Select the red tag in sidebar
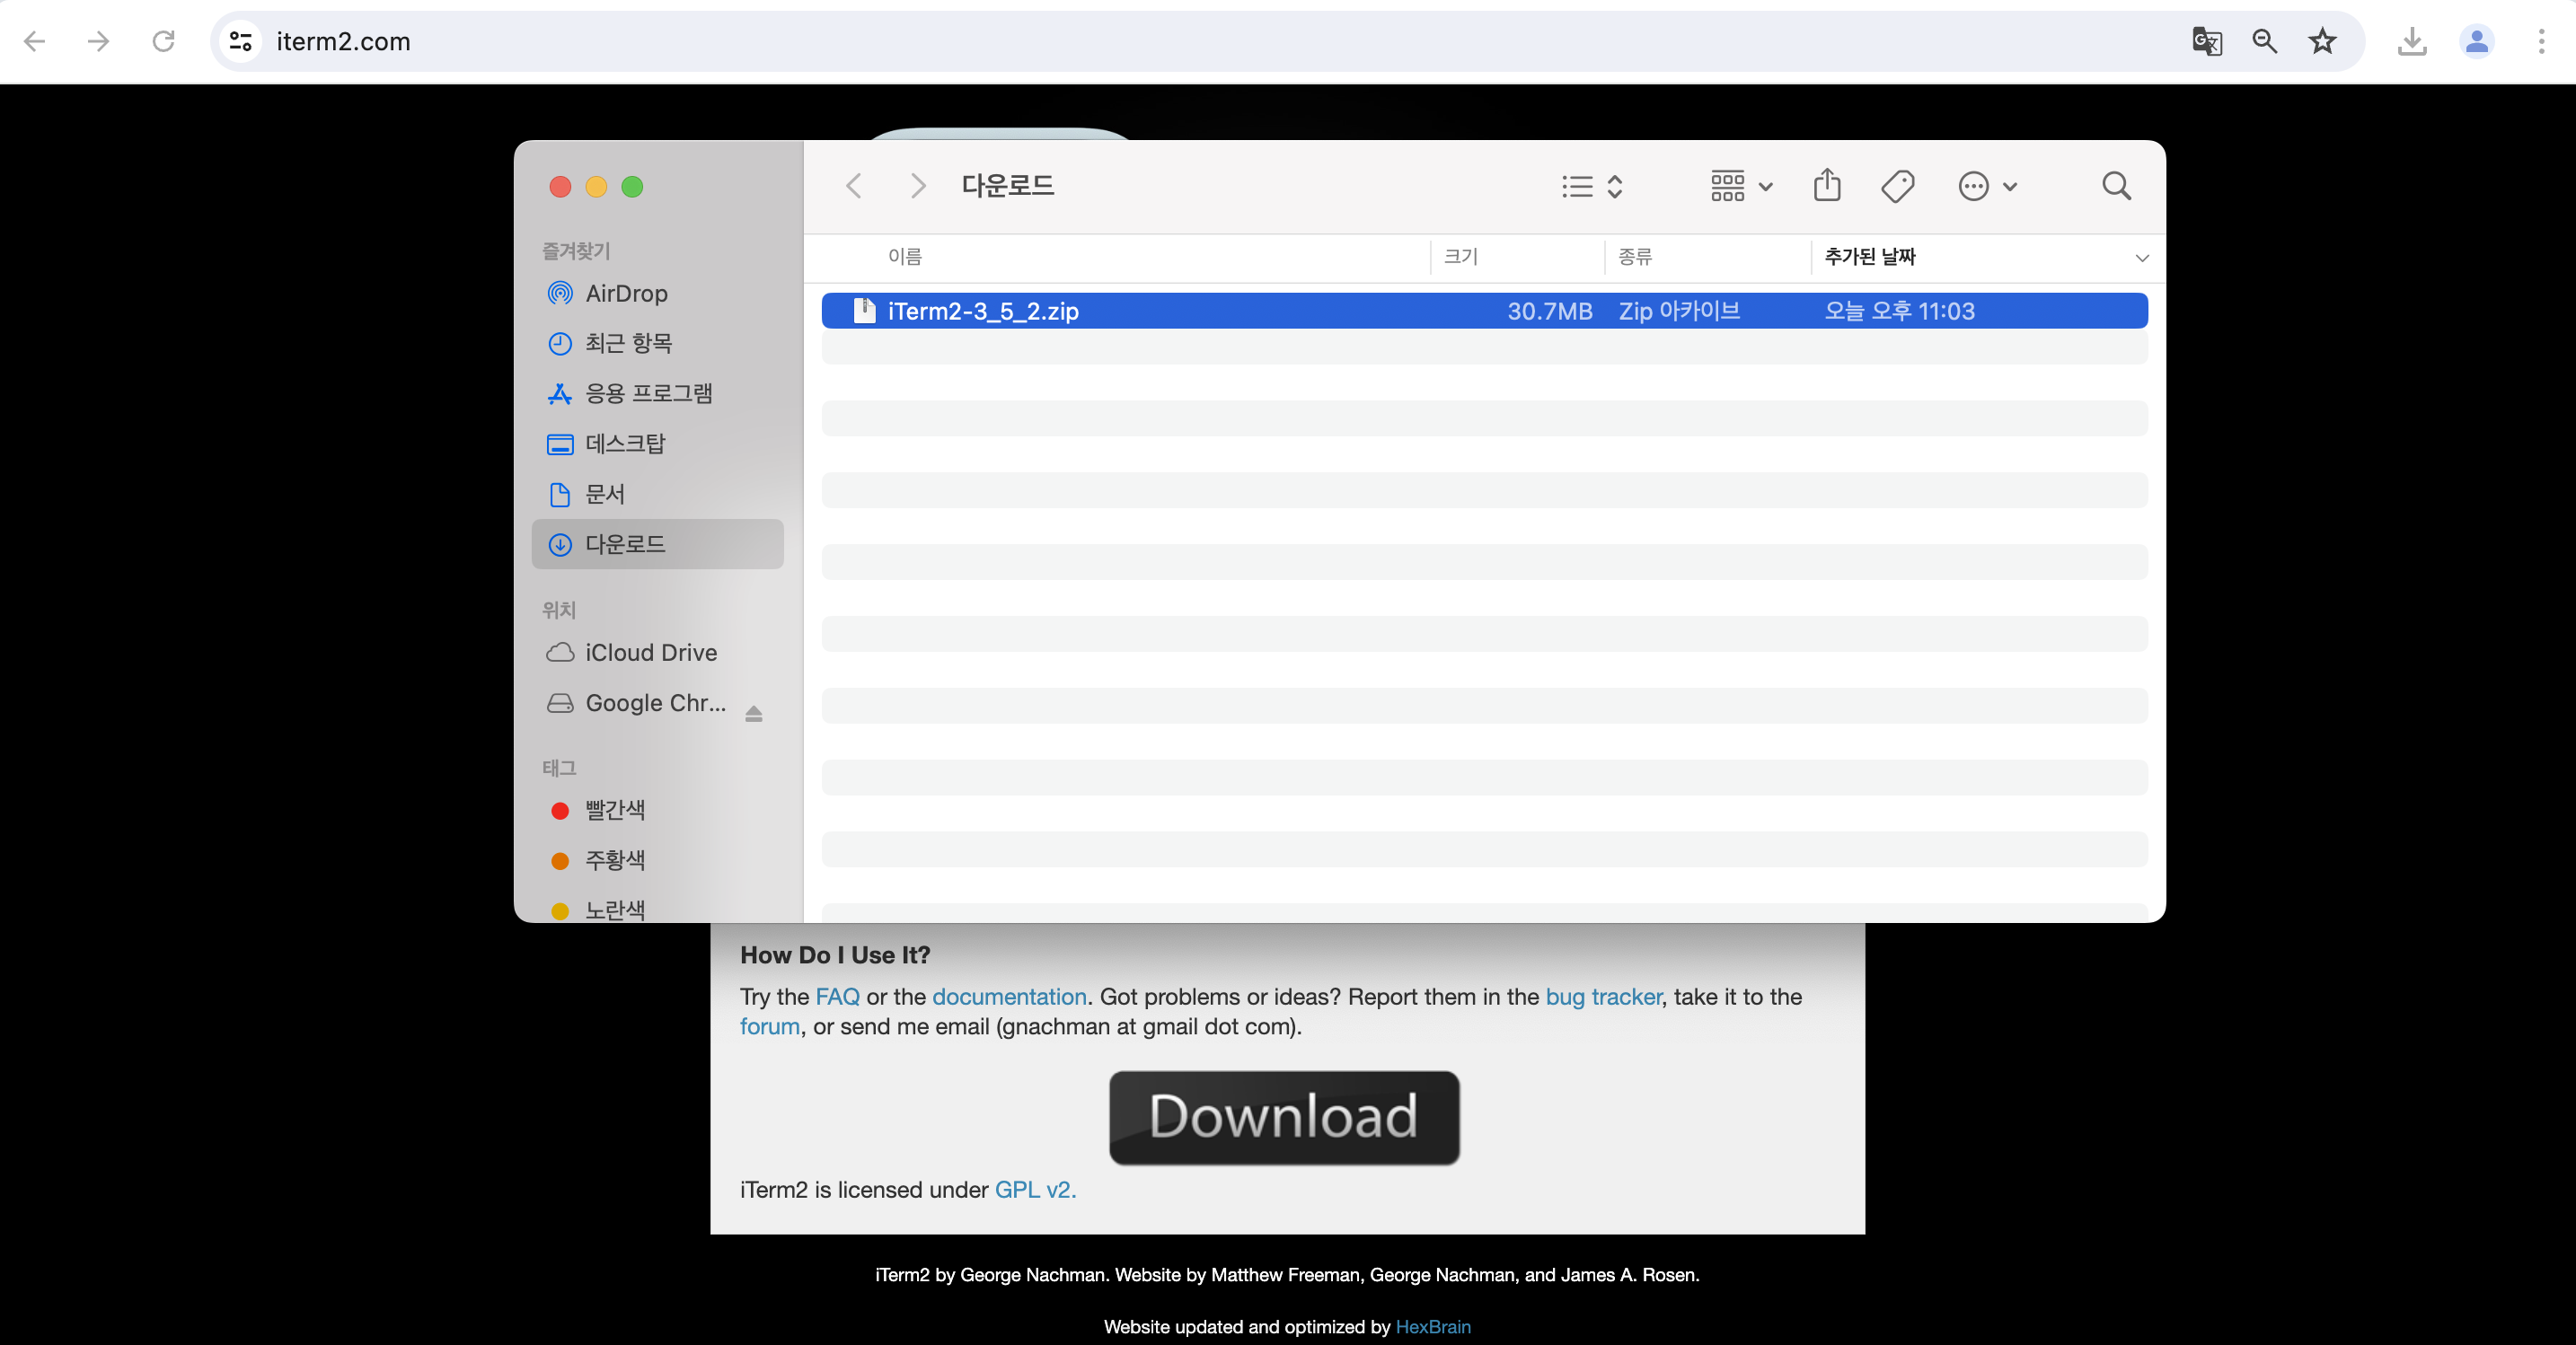 pos(614,810)
